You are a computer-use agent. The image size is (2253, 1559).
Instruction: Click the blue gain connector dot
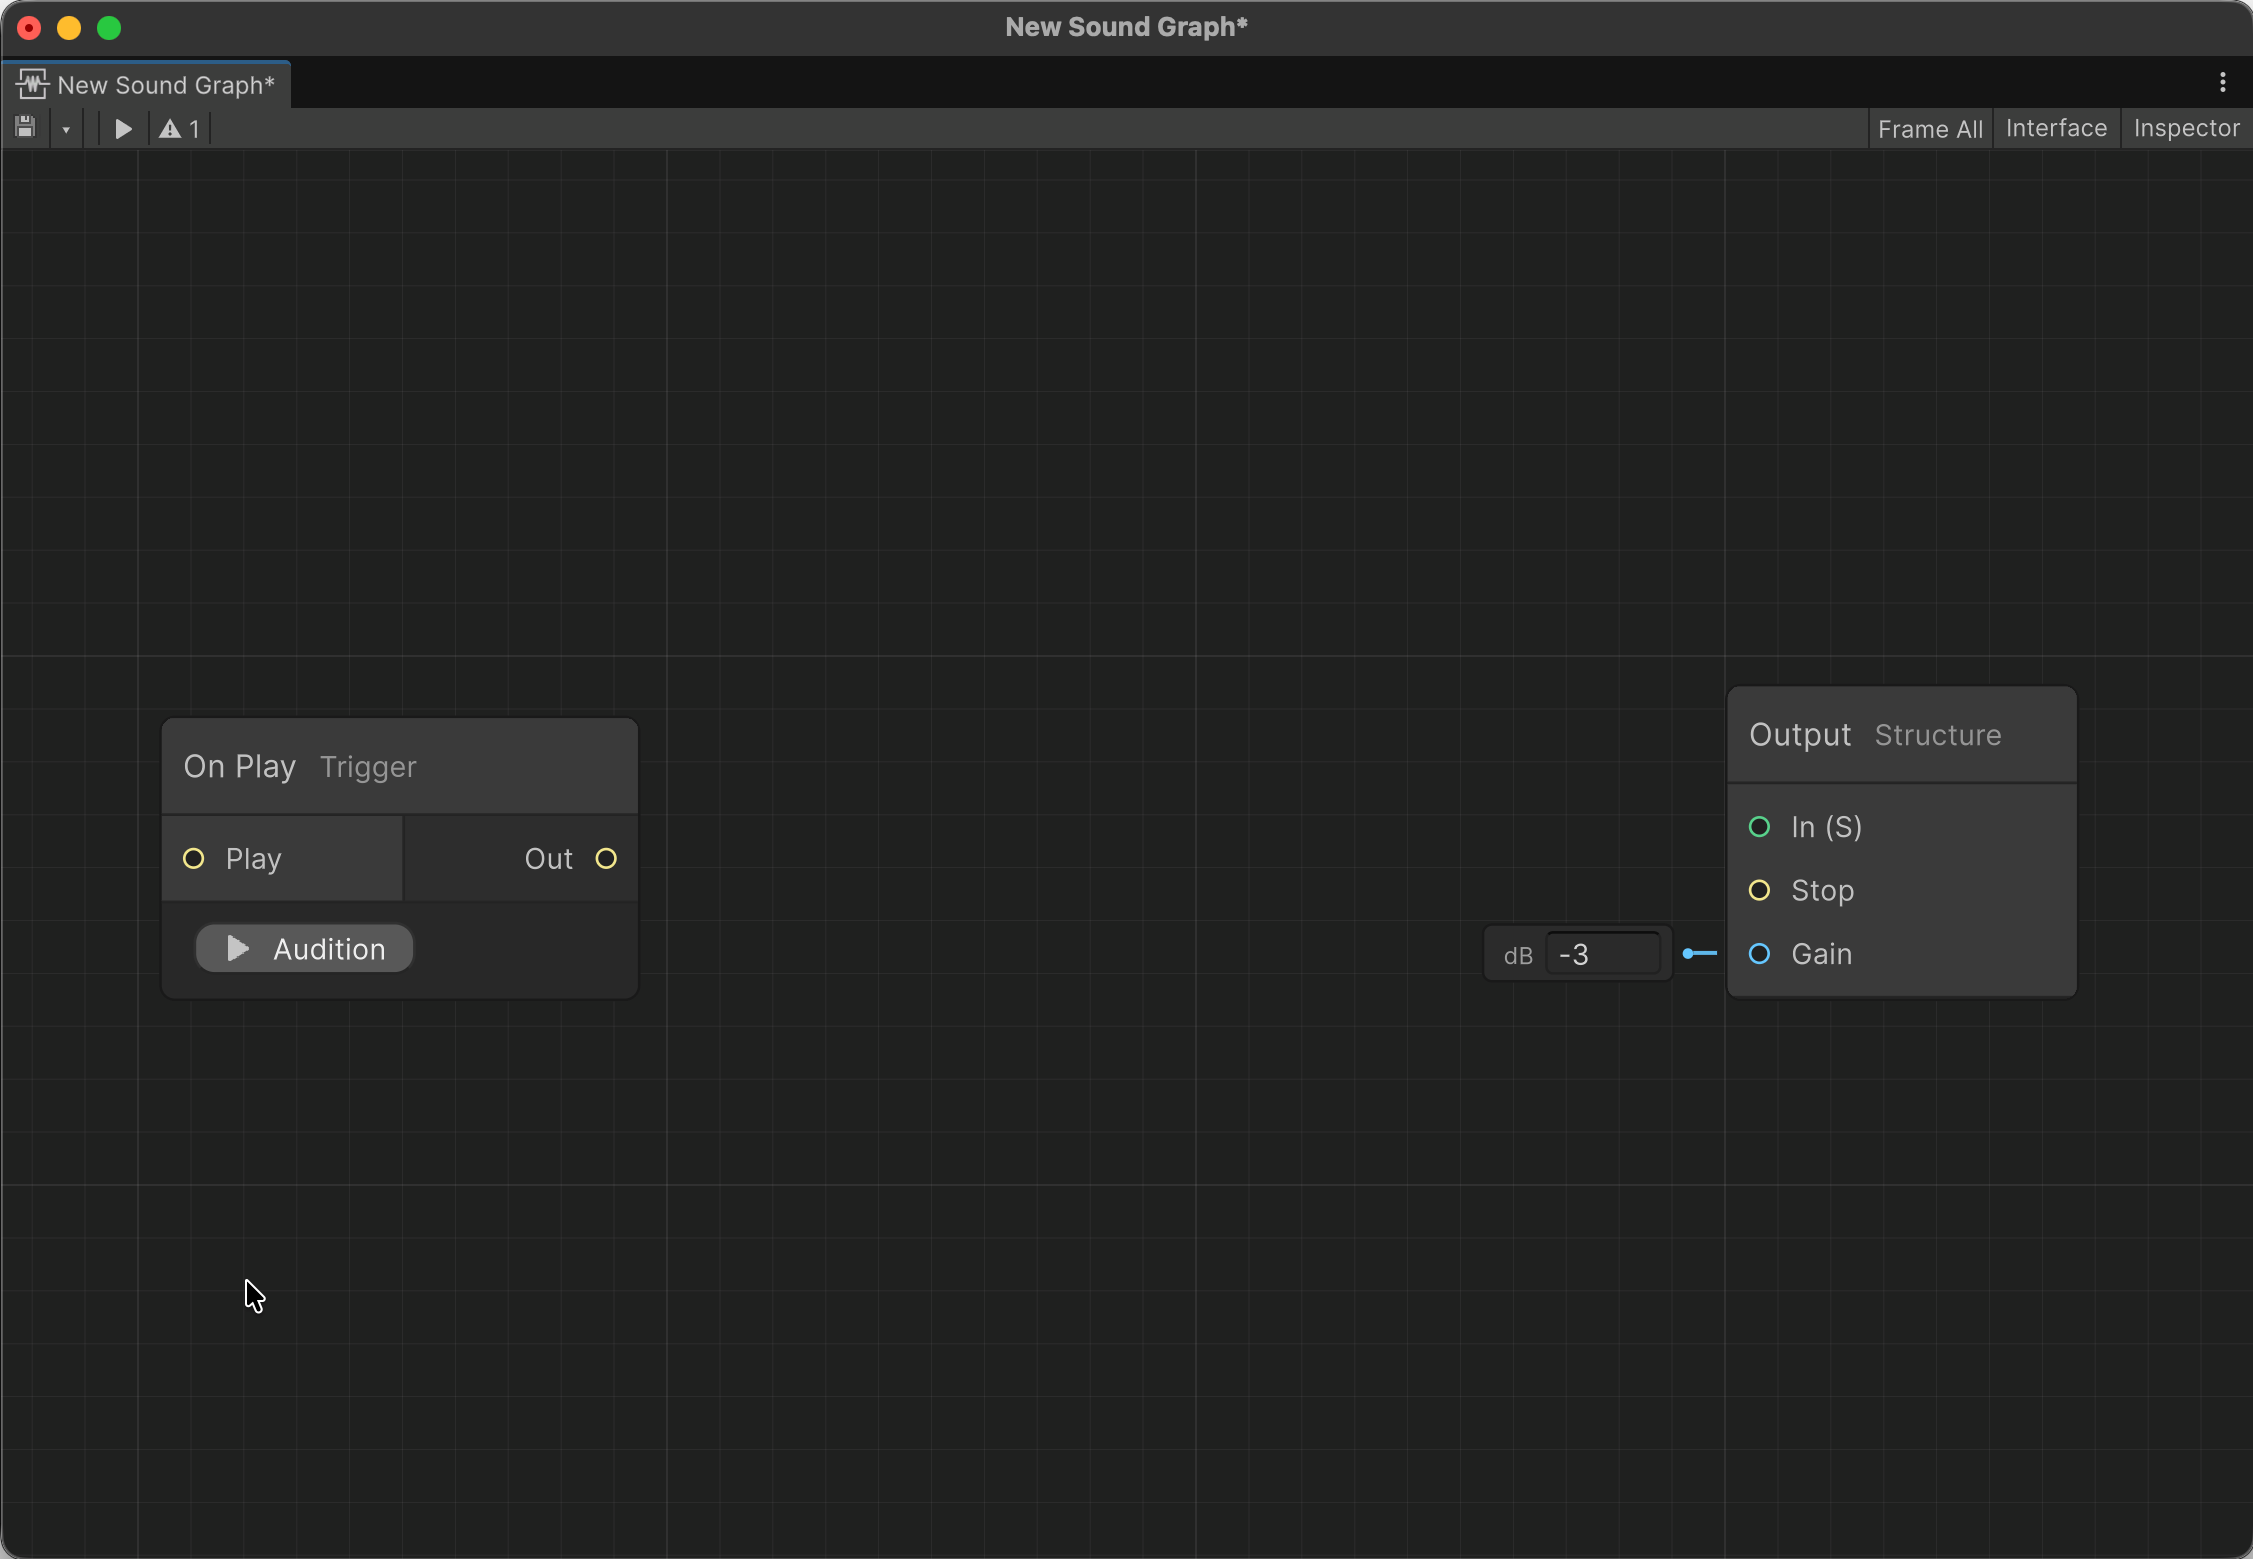(1688, 954)
